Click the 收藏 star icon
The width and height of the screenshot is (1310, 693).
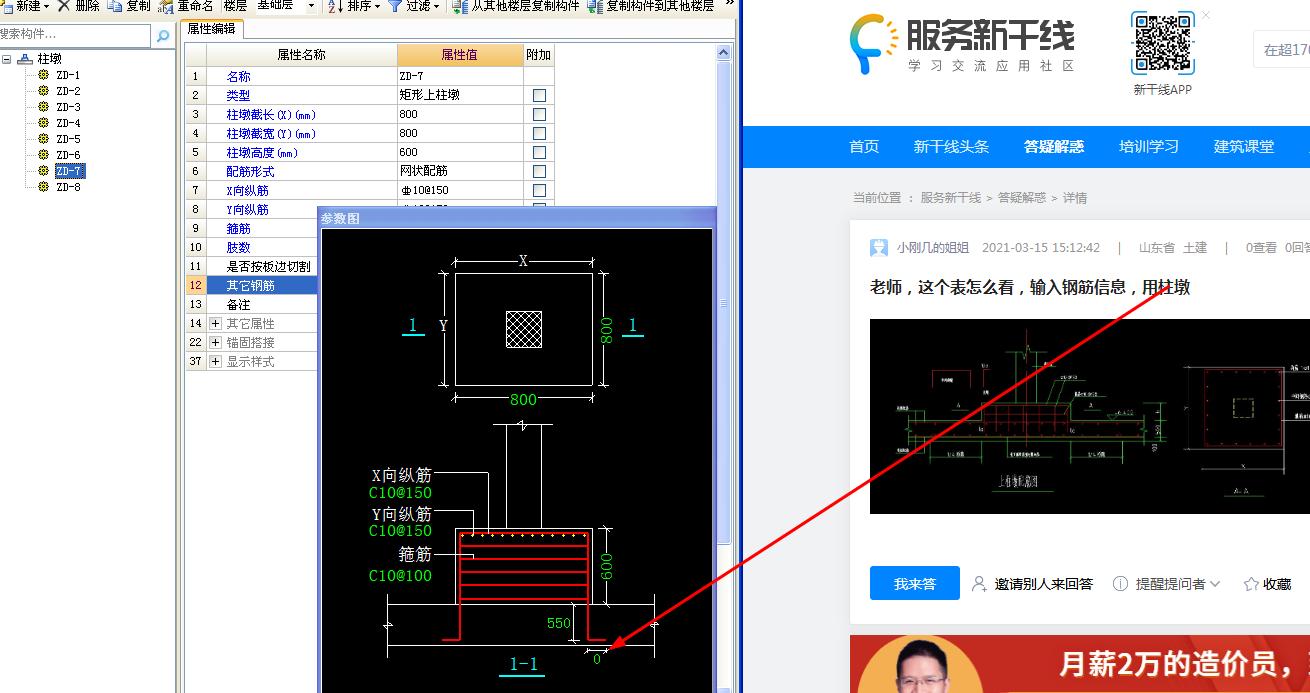pos(1250,584)
